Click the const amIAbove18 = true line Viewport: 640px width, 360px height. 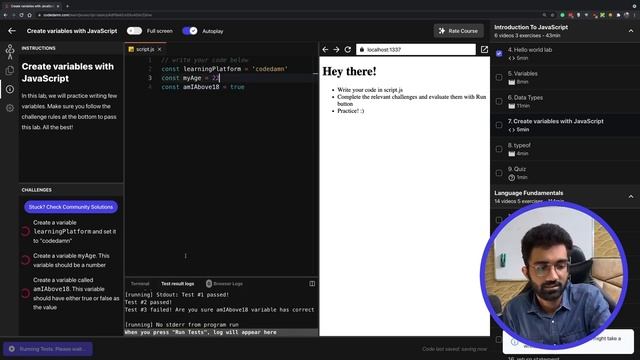[203, 87]
